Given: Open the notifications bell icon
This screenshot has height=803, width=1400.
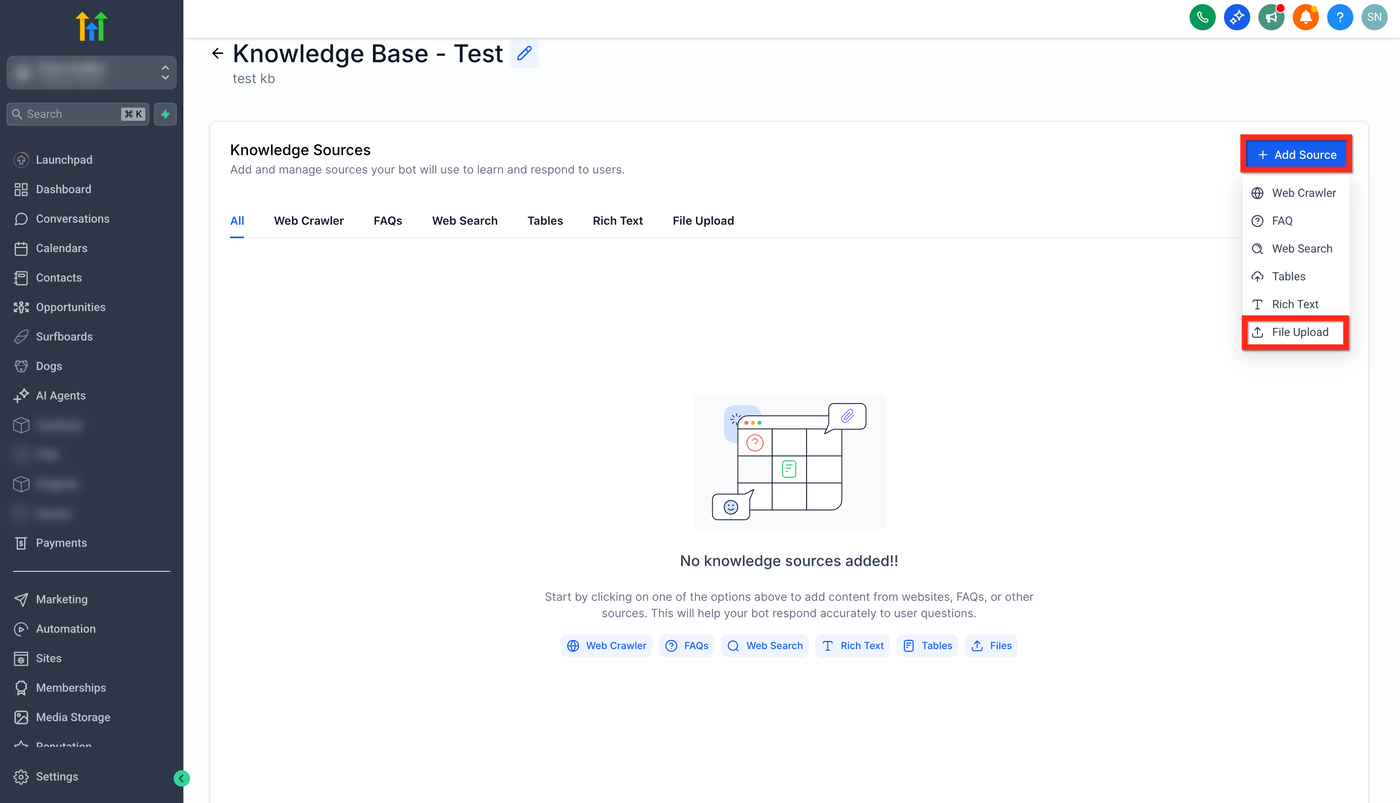Looking at the screenshot, I should pos(1305,17).
